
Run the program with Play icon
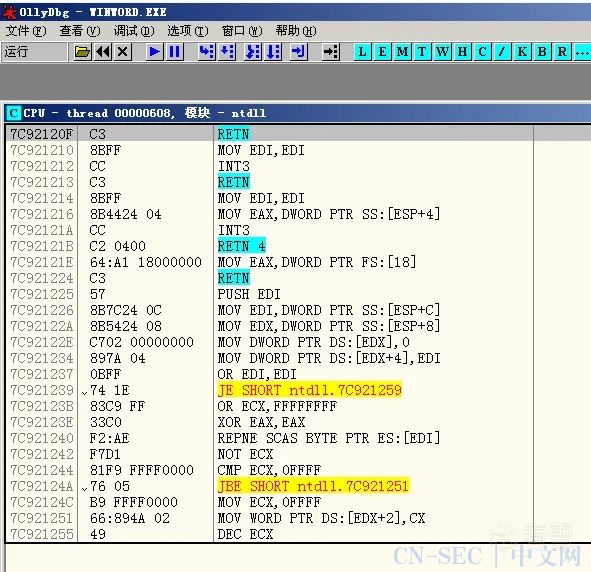click(155, 52)
